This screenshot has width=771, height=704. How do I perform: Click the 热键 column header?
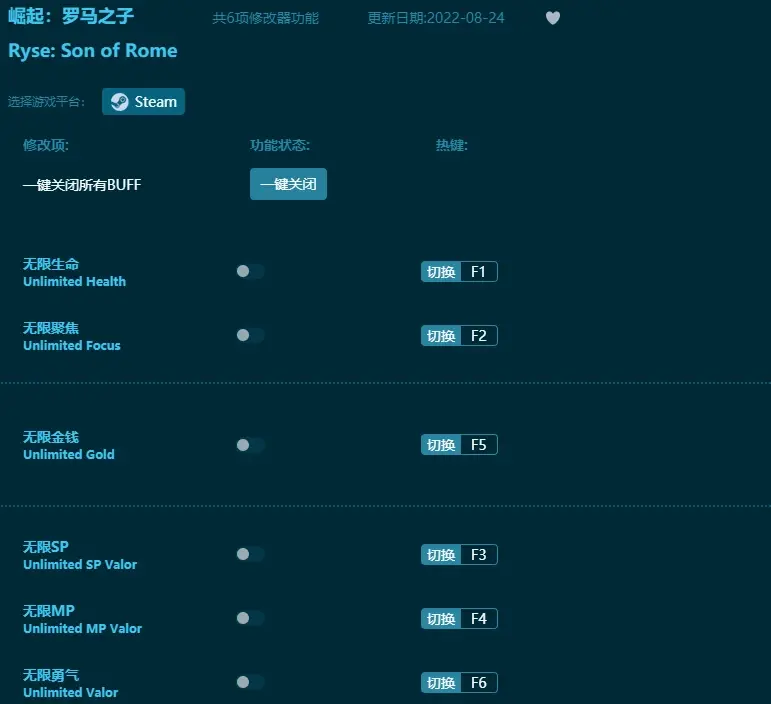tap(451, 146)
